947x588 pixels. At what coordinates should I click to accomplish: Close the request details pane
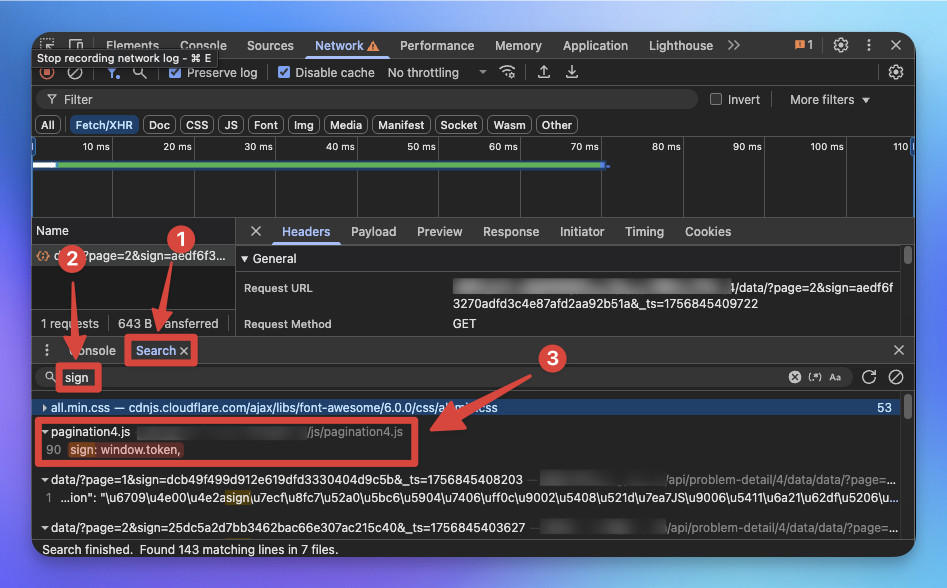pos(256,231)
